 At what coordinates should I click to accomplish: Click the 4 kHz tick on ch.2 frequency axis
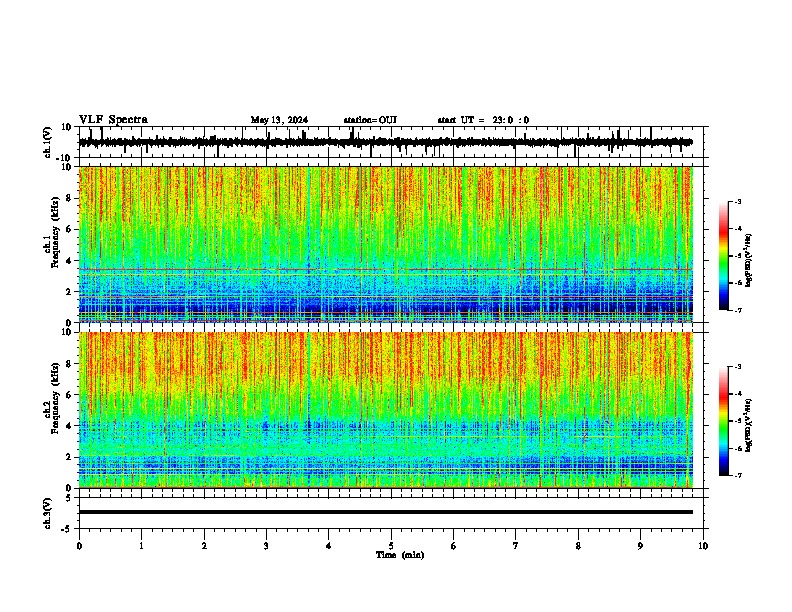point(69,426)
